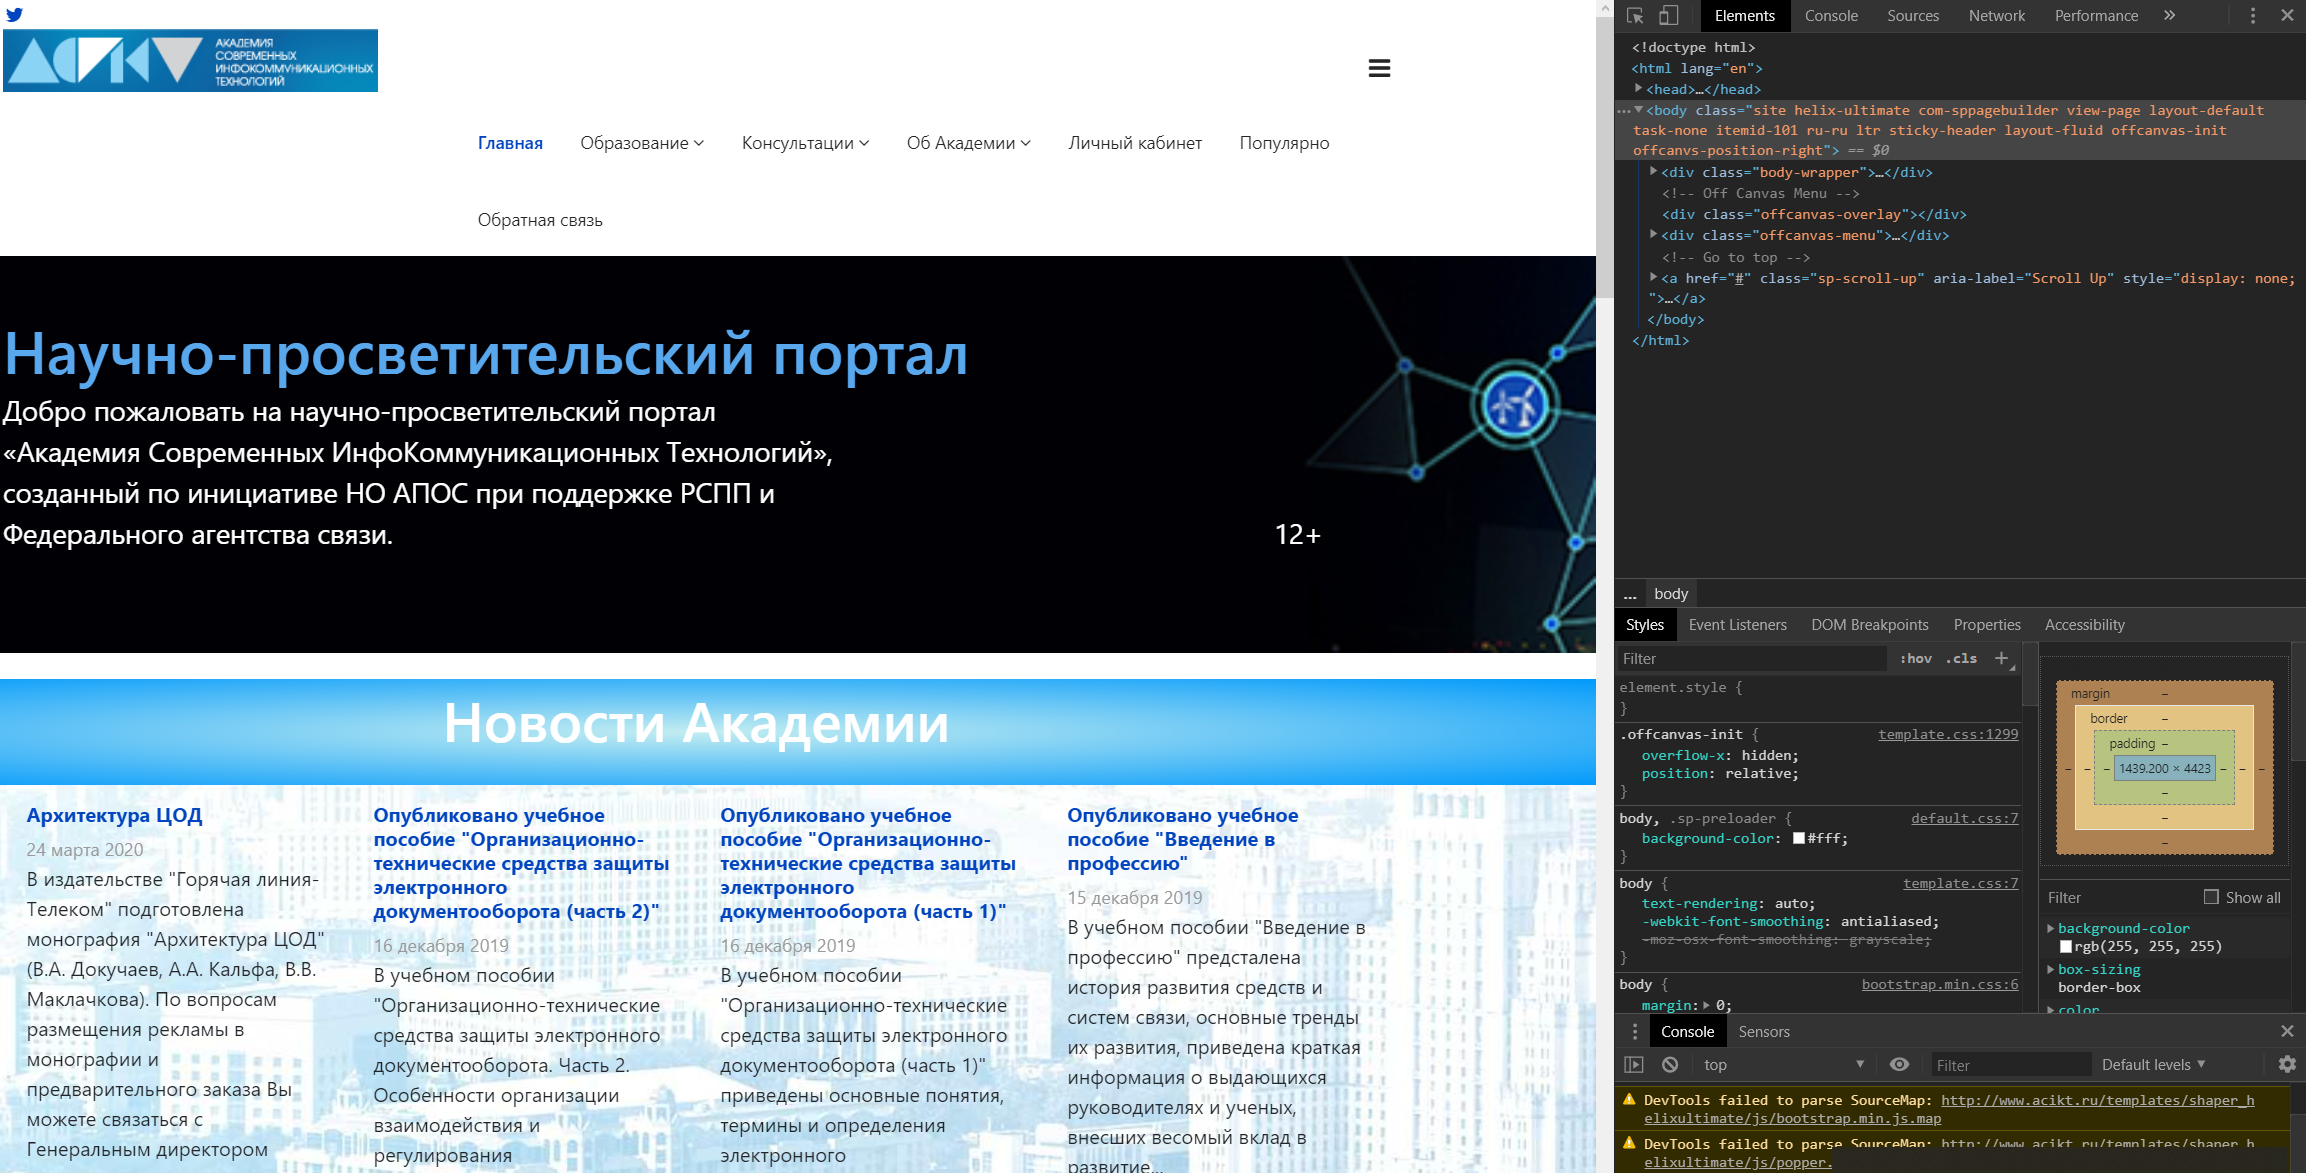Expand the body-wrapper div node
The image size is (2306, 1173).
point(1653,172)
